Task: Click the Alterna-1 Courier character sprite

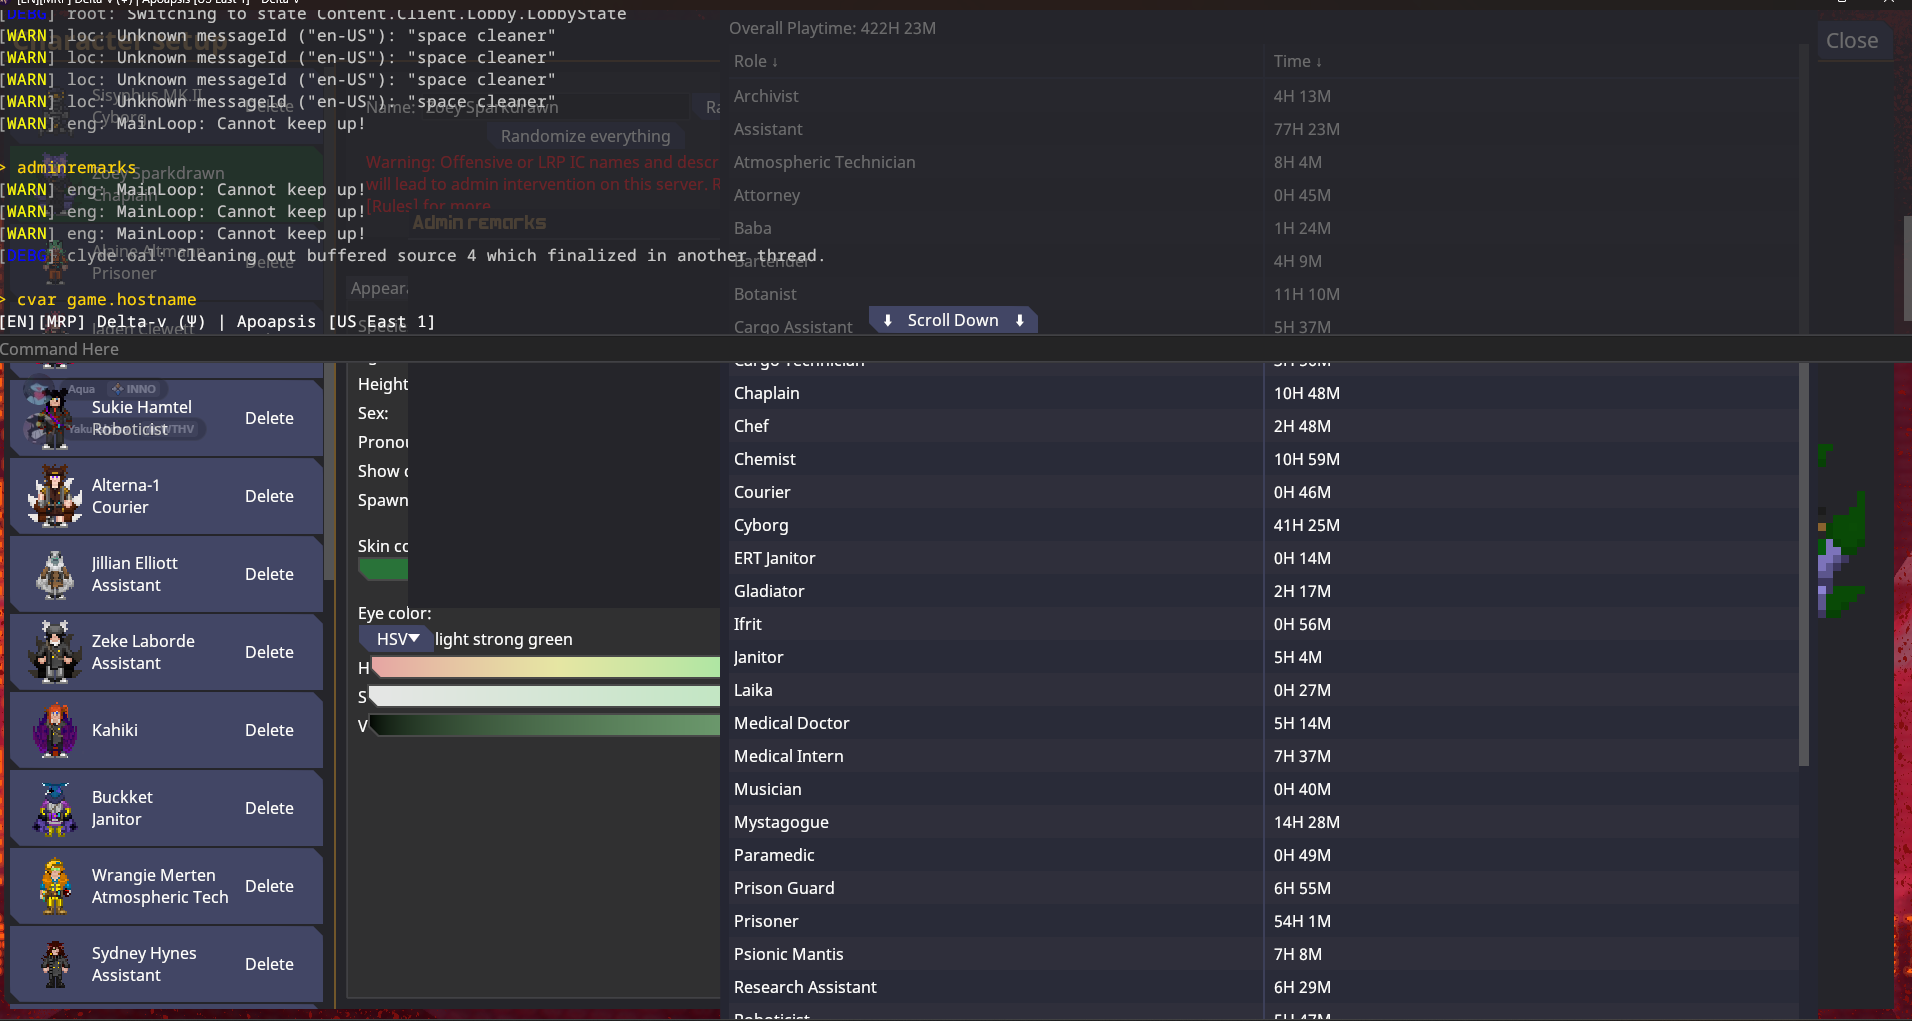Action: coord(54,496)
